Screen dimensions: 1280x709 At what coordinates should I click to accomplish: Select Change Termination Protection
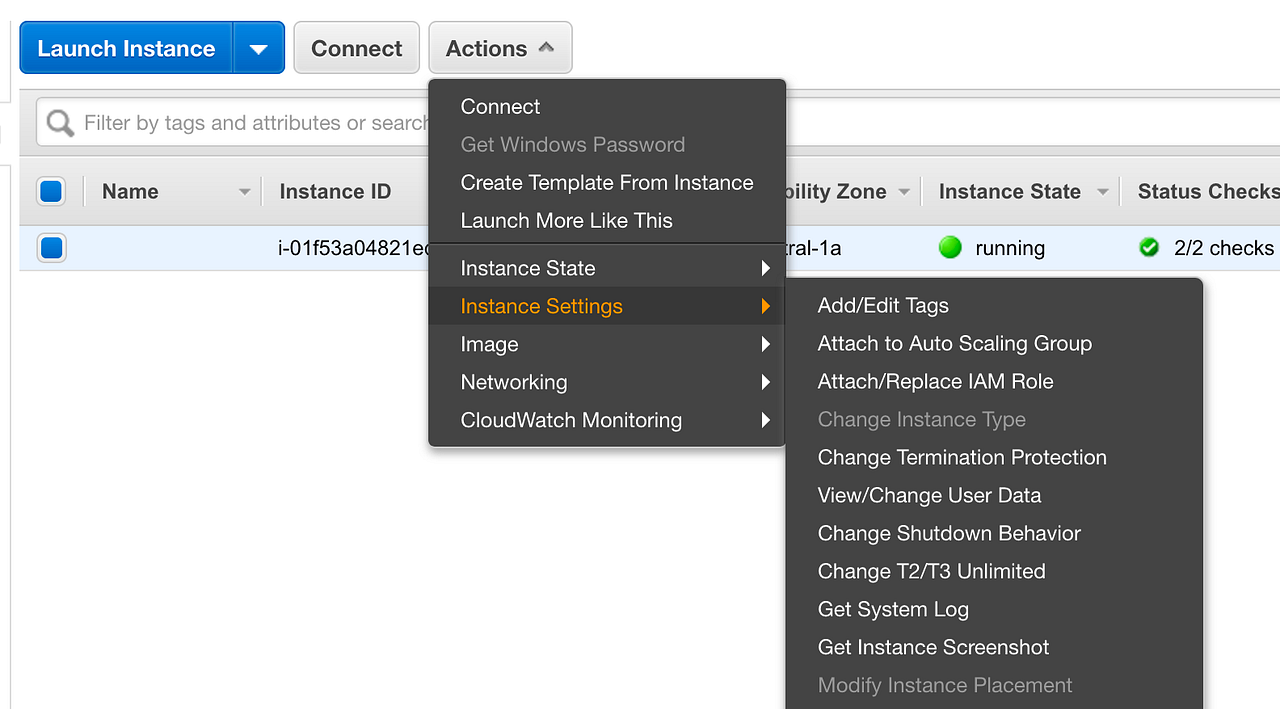pos(962,457)
